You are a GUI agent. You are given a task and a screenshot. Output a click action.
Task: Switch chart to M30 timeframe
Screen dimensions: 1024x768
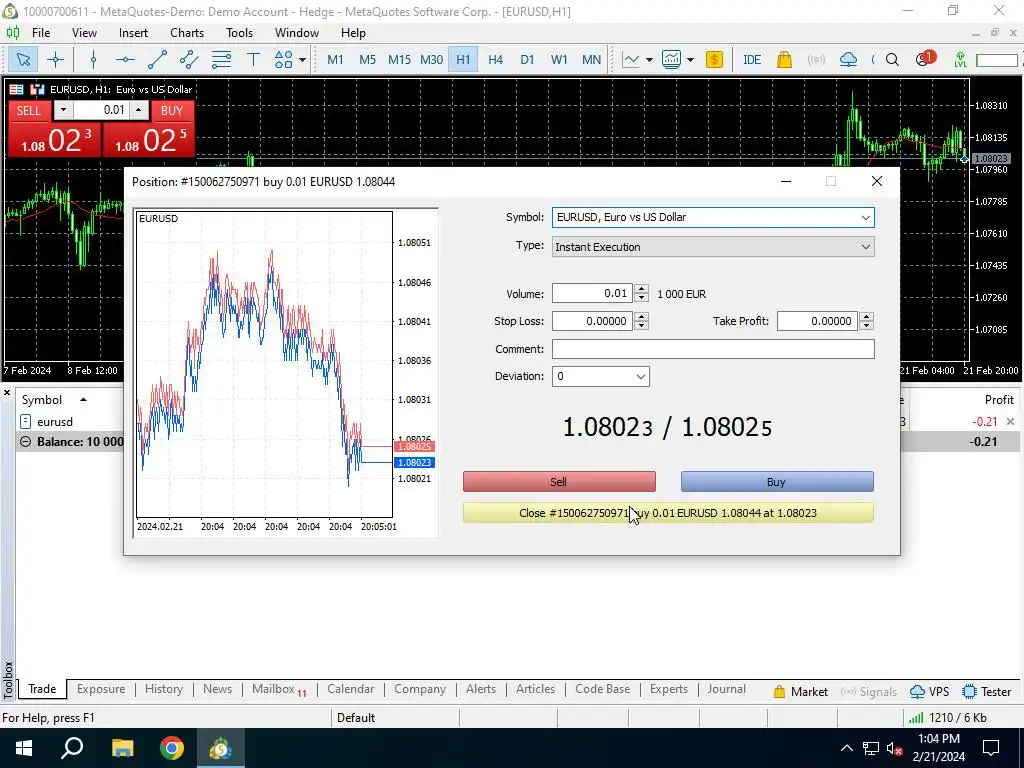click(431, 60)
